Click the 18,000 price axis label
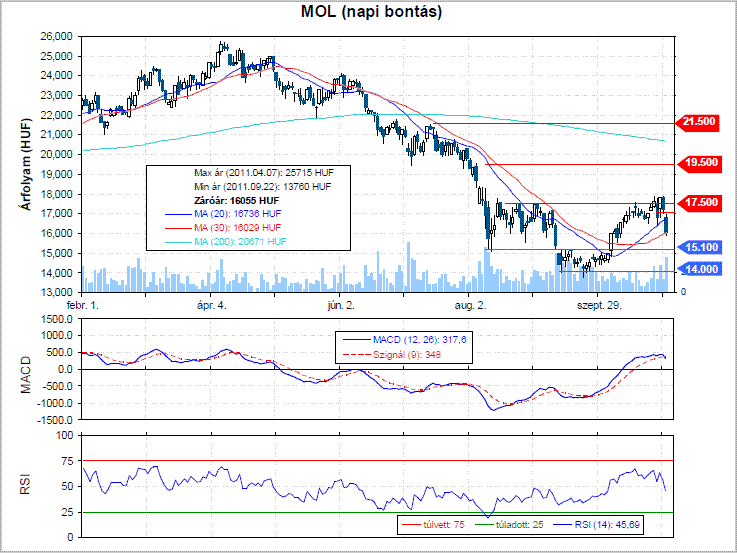This screenshot has width=737, height=553. [x=56, y=194]
